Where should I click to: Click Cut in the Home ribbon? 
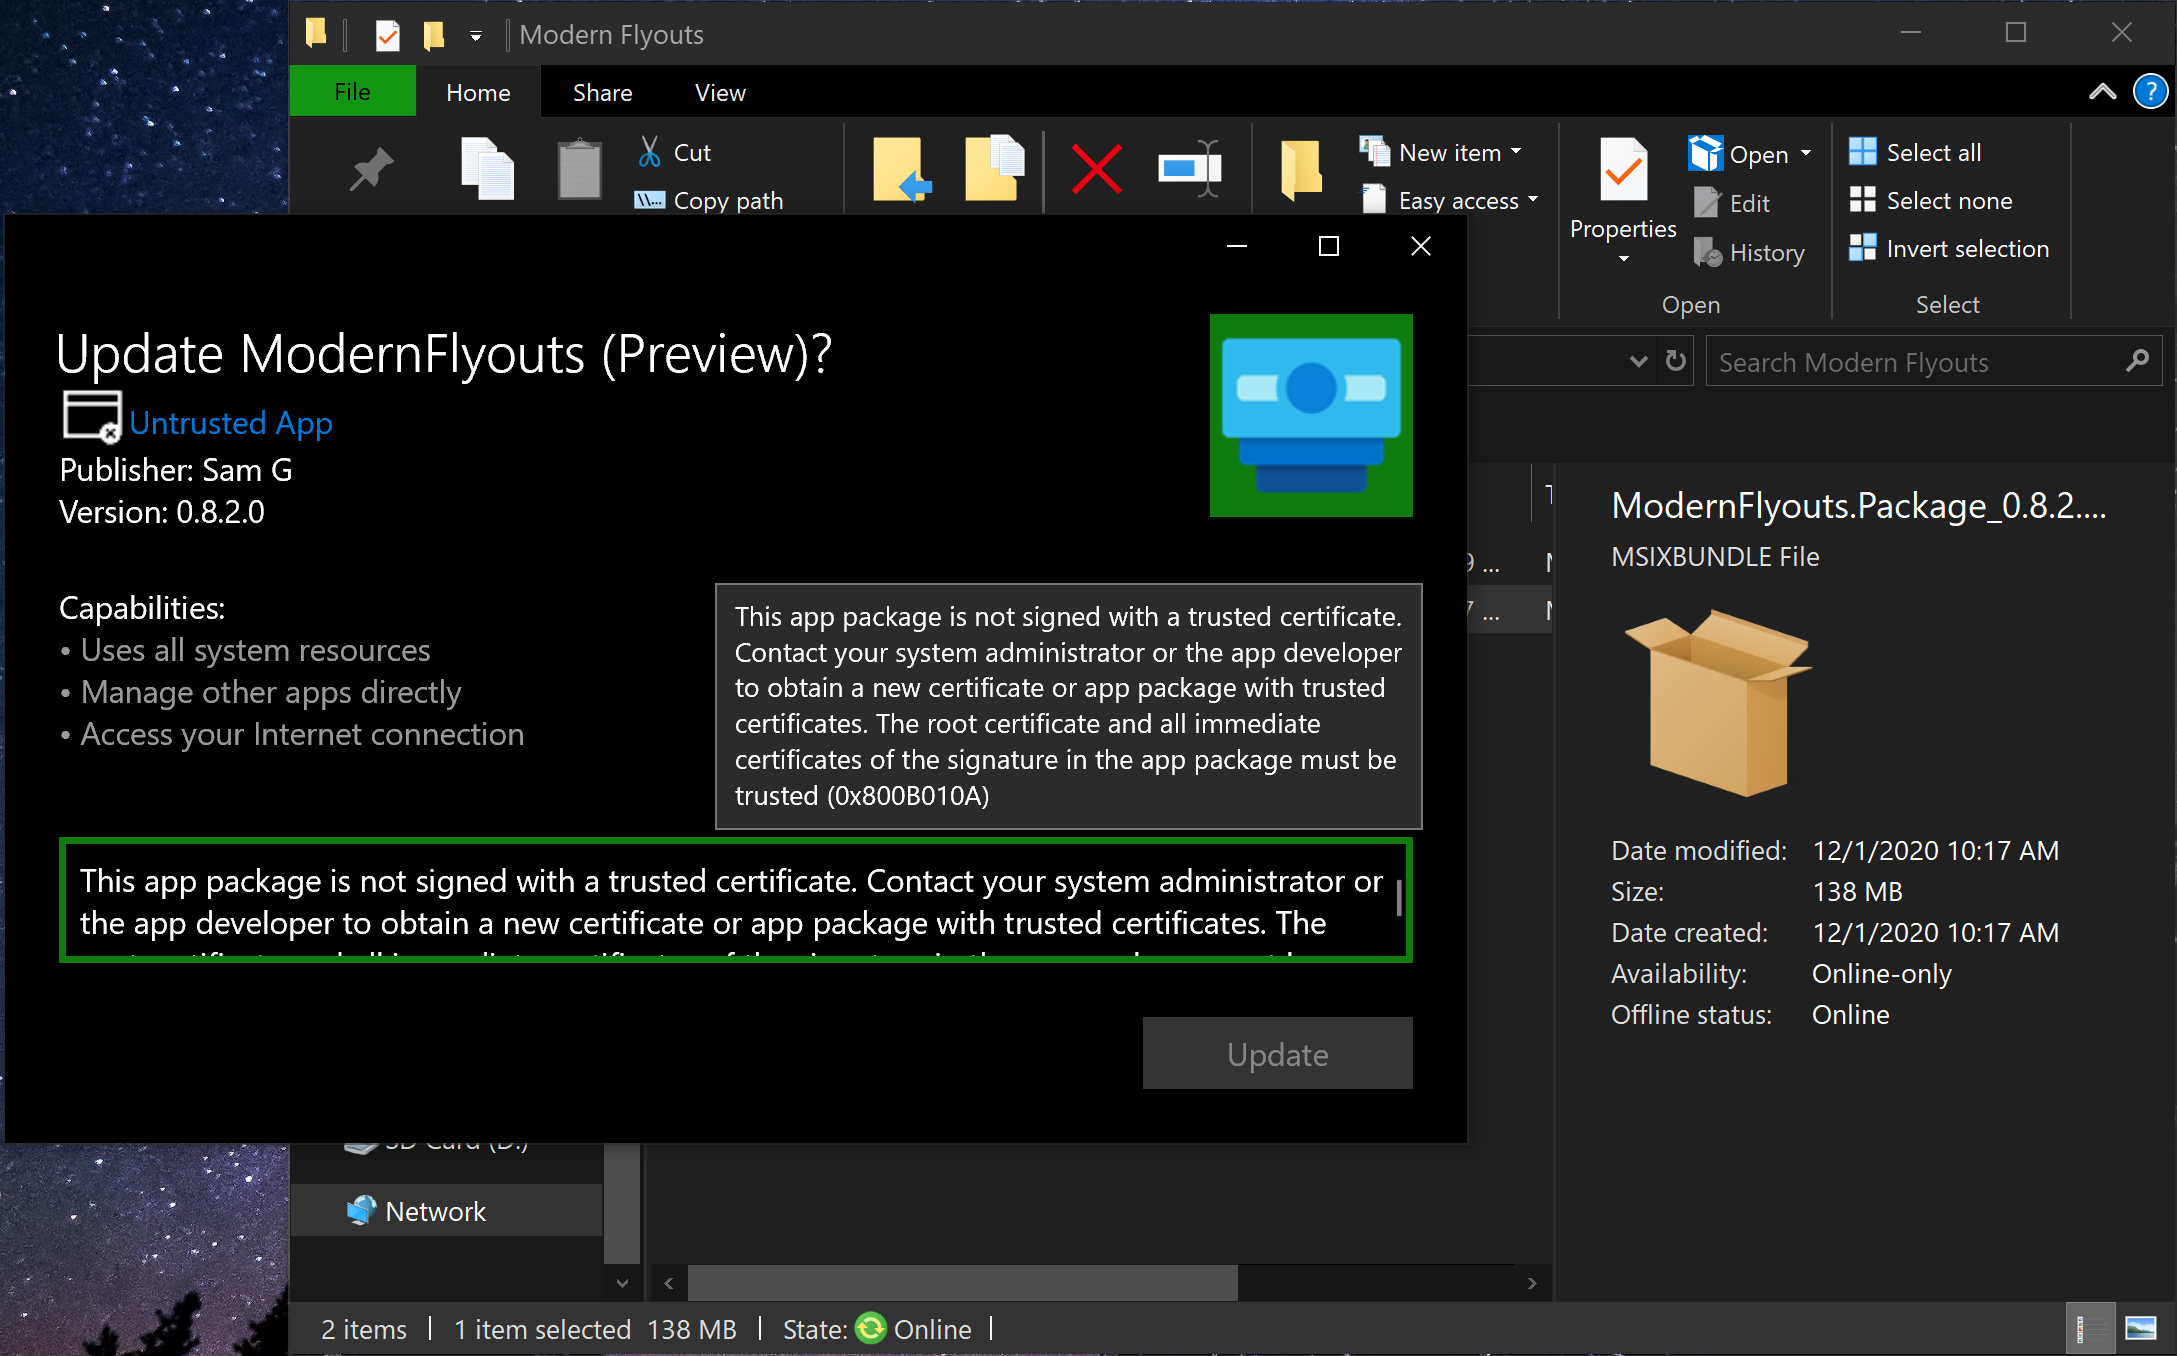tap(674, 153)
